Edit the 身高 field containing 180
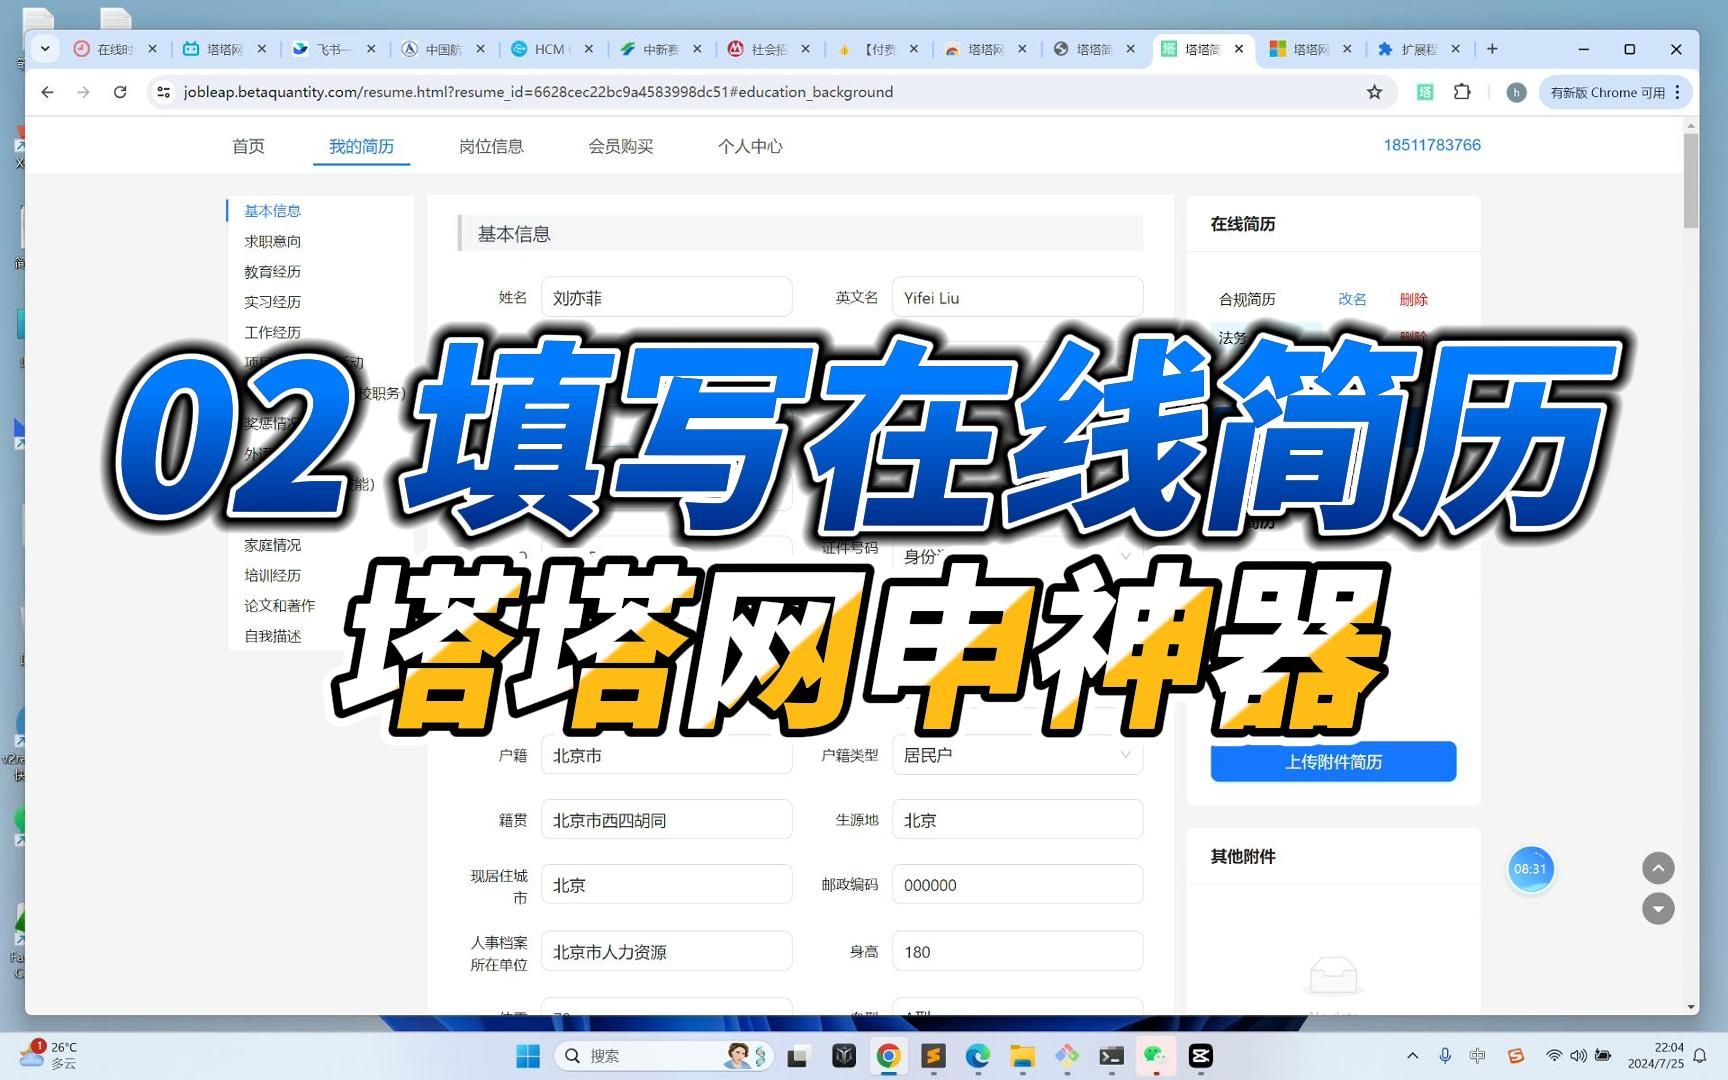This screenshot has width=1728, height=1080. [x=1017, y=951]
